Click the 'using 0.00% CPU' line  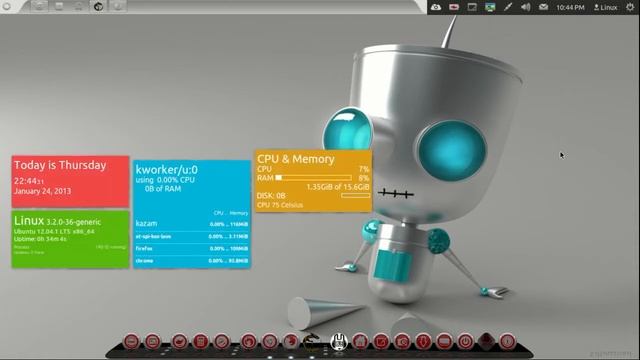tap(165, 180)
